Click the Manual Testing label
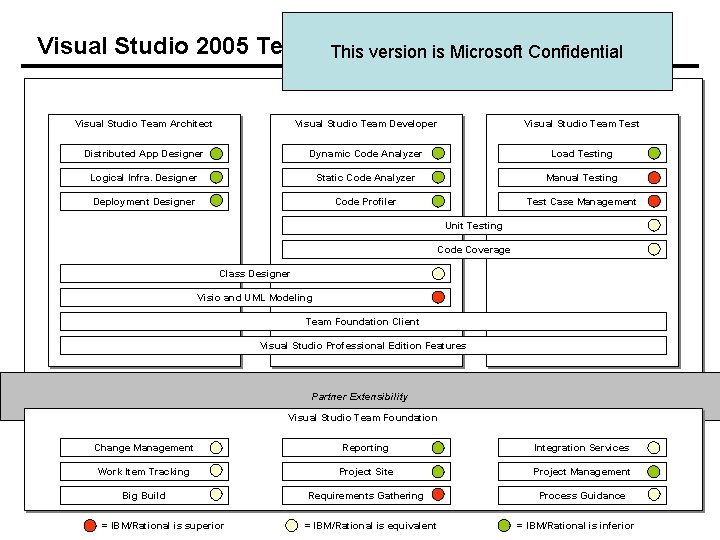Image resolution: width=720 pixels, height=540 pixels. coord(582,178)
